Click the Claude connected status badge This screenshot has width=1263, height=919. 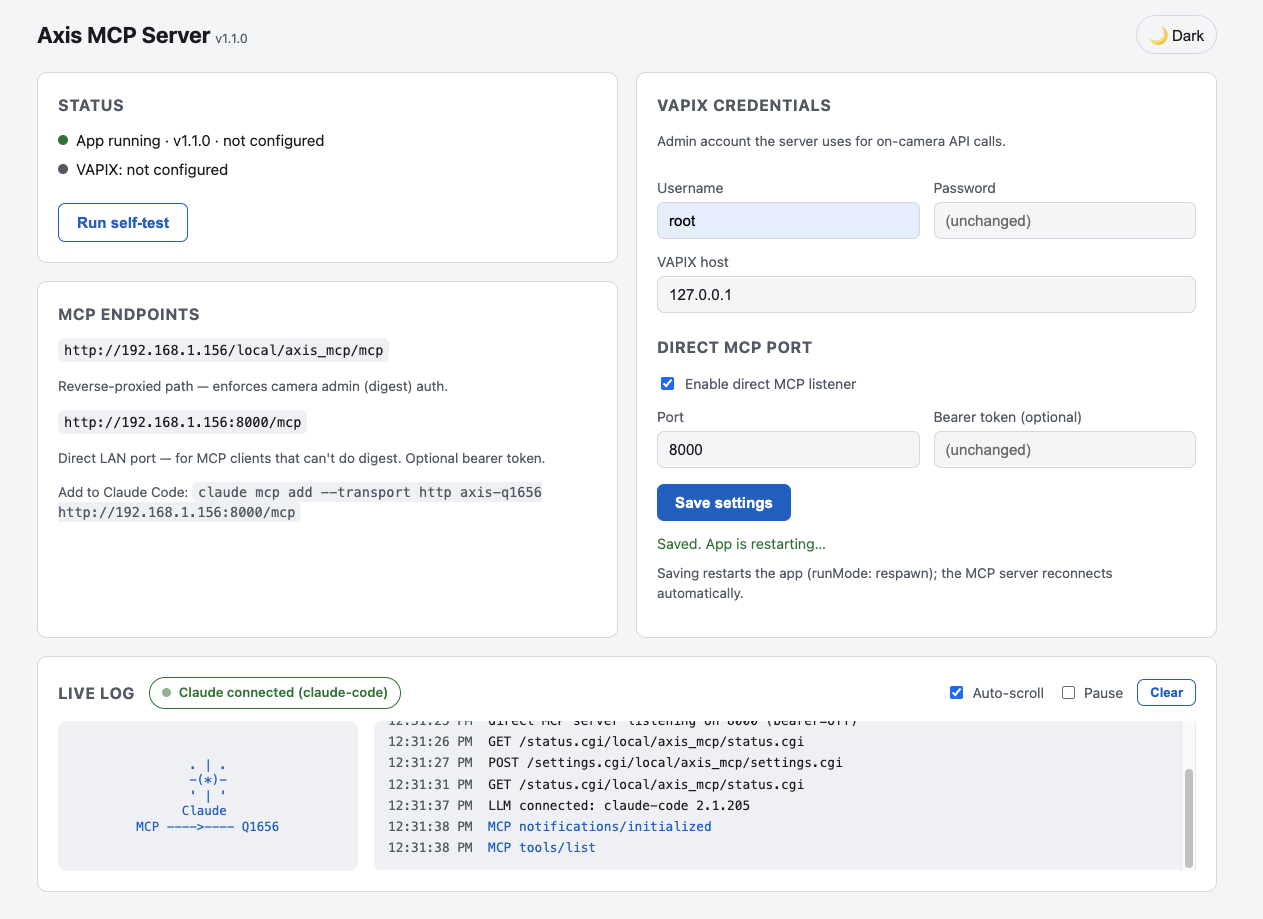(275, 693)
